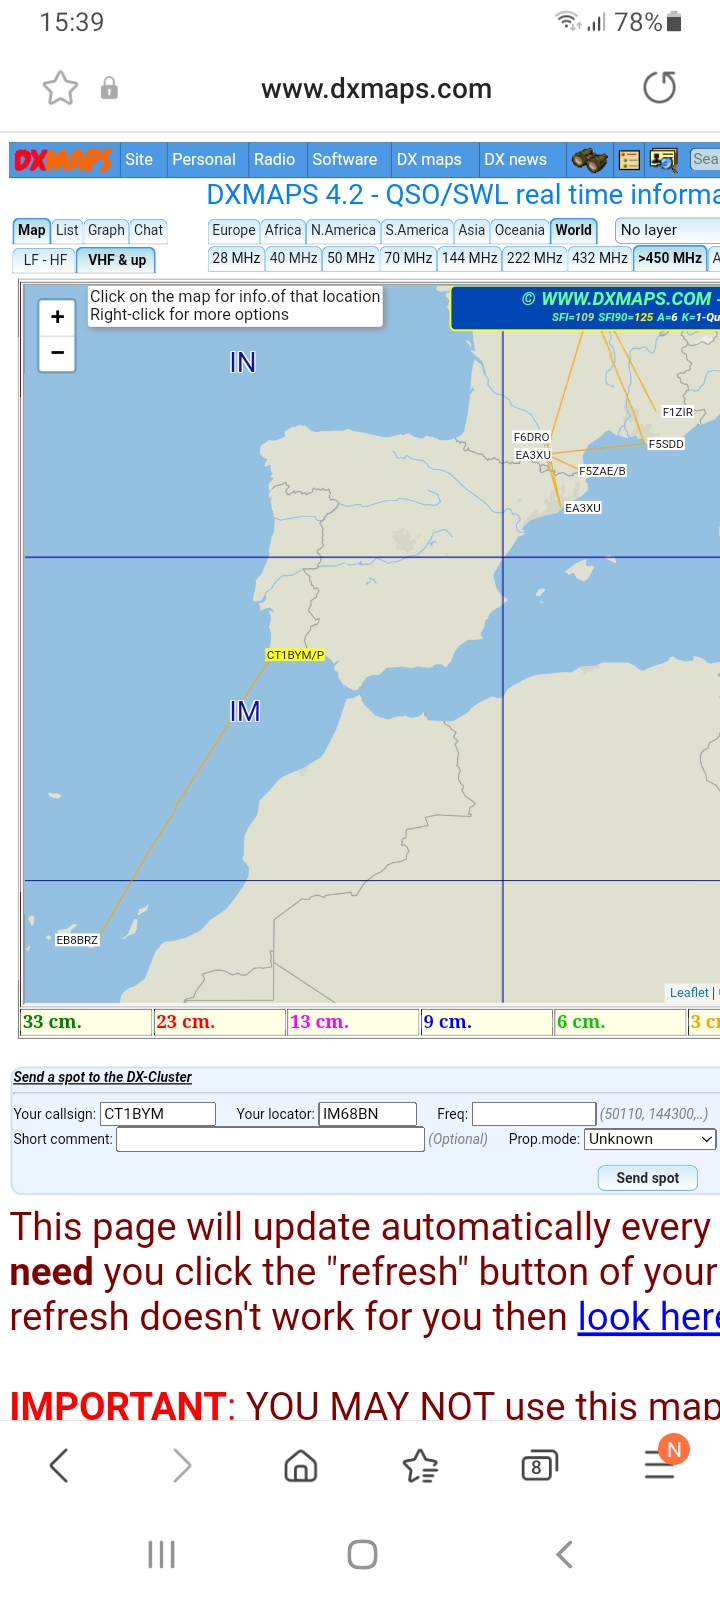Screen dimensions: 720x1600
Task: Switch to the List view tab
Action: [67, 230]
